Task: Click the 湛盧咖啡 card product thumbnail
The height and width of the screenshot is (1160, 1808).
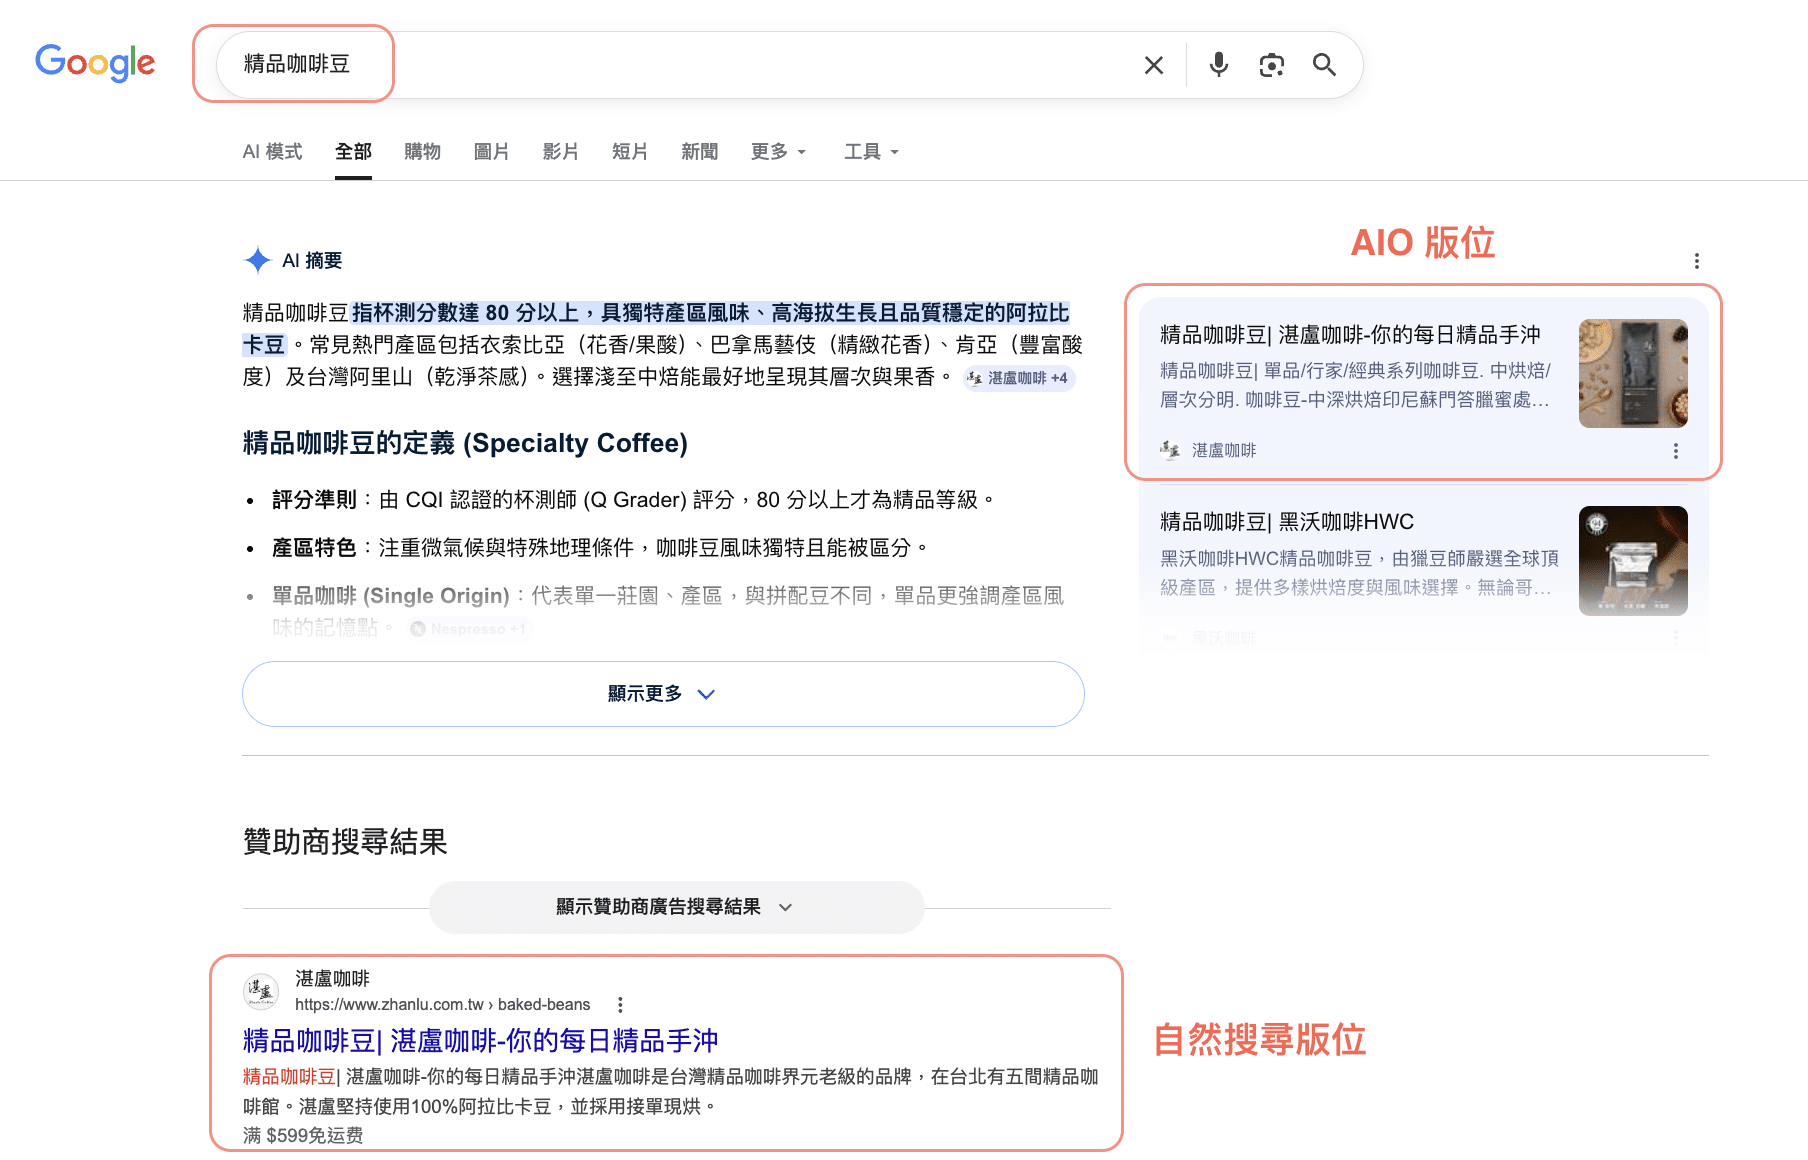Action: [x=1633, y=374]
